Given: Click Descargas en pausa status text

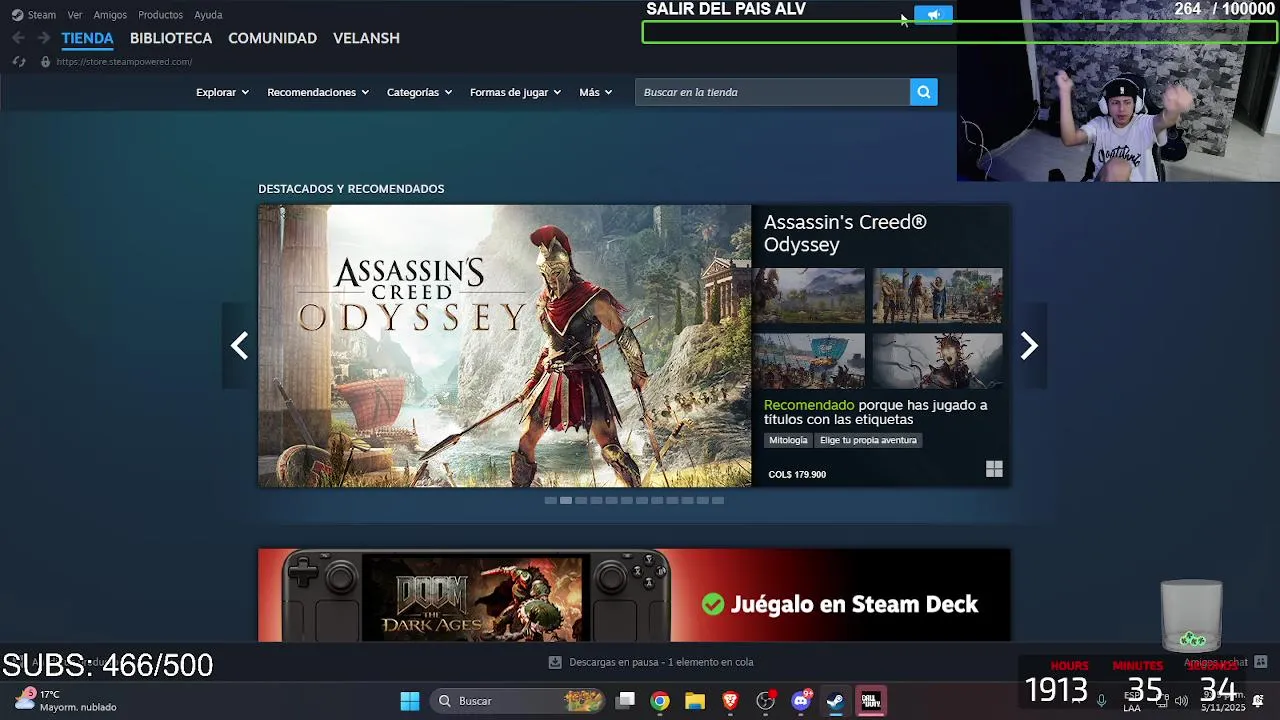Looking at the screenshot, I should click(x=661, y=662).
